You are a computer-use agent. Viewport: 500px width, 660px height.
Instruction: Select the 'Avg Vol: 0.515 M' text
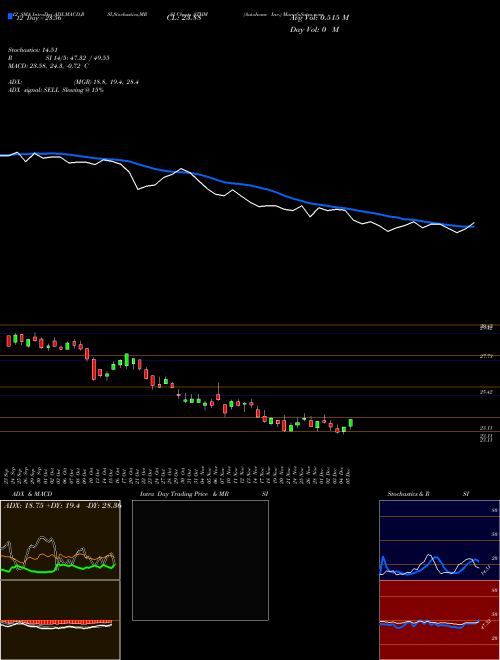coord(319,18)
